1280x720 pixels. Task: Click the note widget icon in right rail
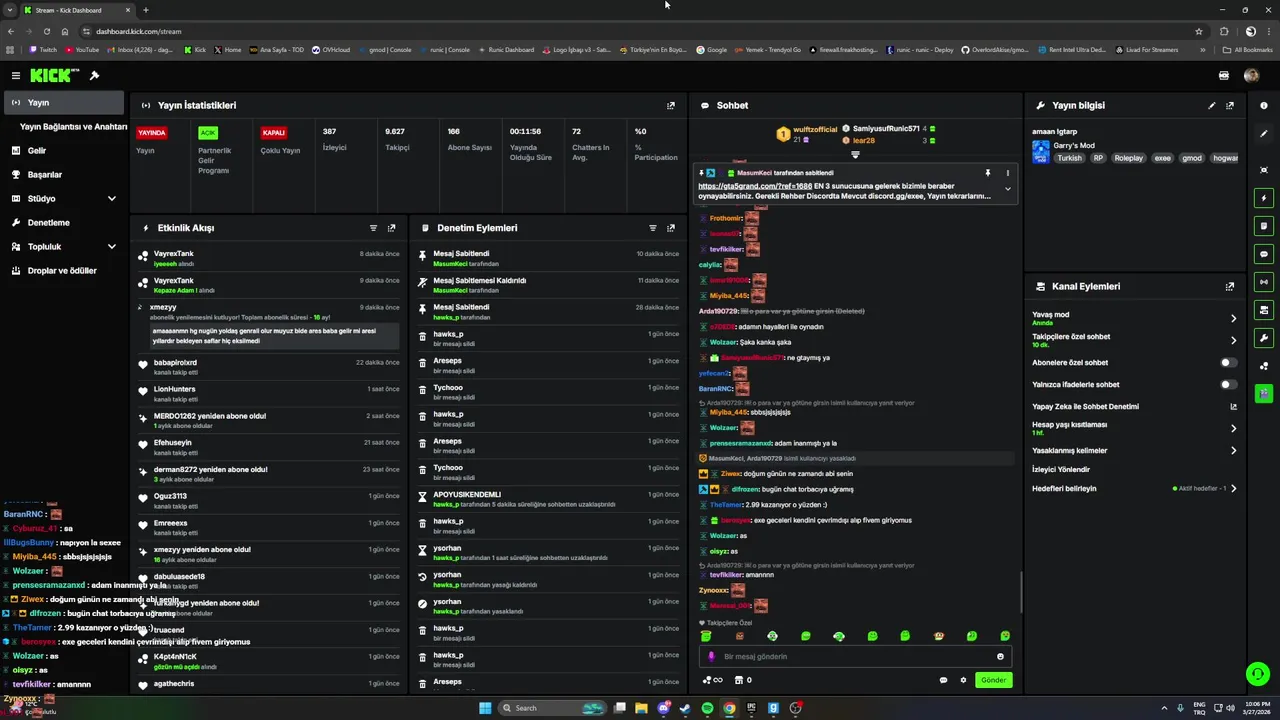[1264, 226]
